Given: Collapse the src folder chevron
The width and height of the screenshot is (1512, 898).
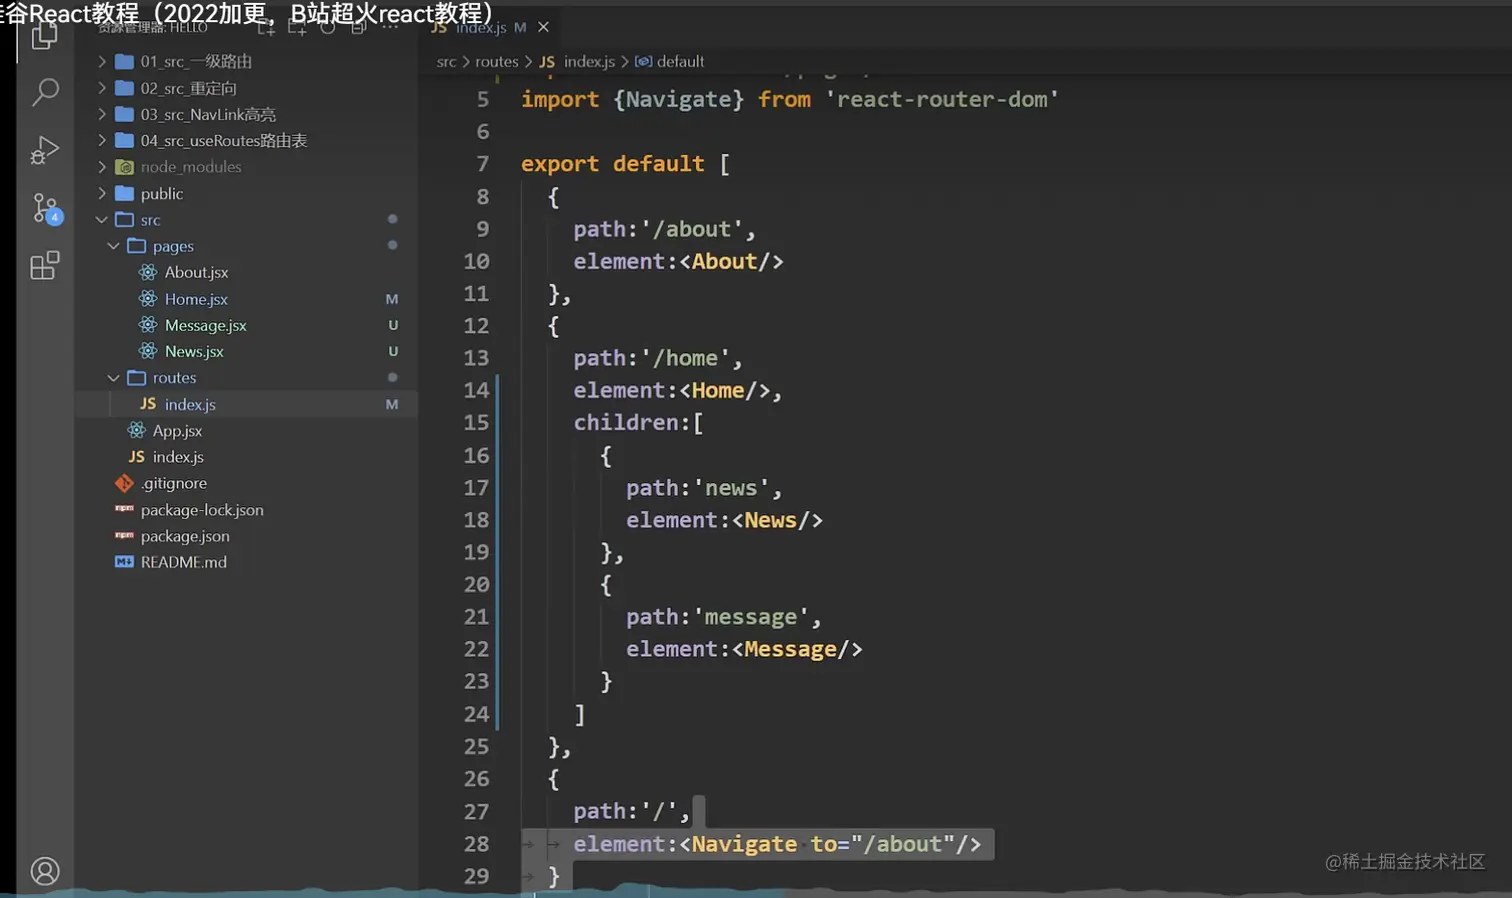Looking at the screenshot, I should tap(102, 220).
